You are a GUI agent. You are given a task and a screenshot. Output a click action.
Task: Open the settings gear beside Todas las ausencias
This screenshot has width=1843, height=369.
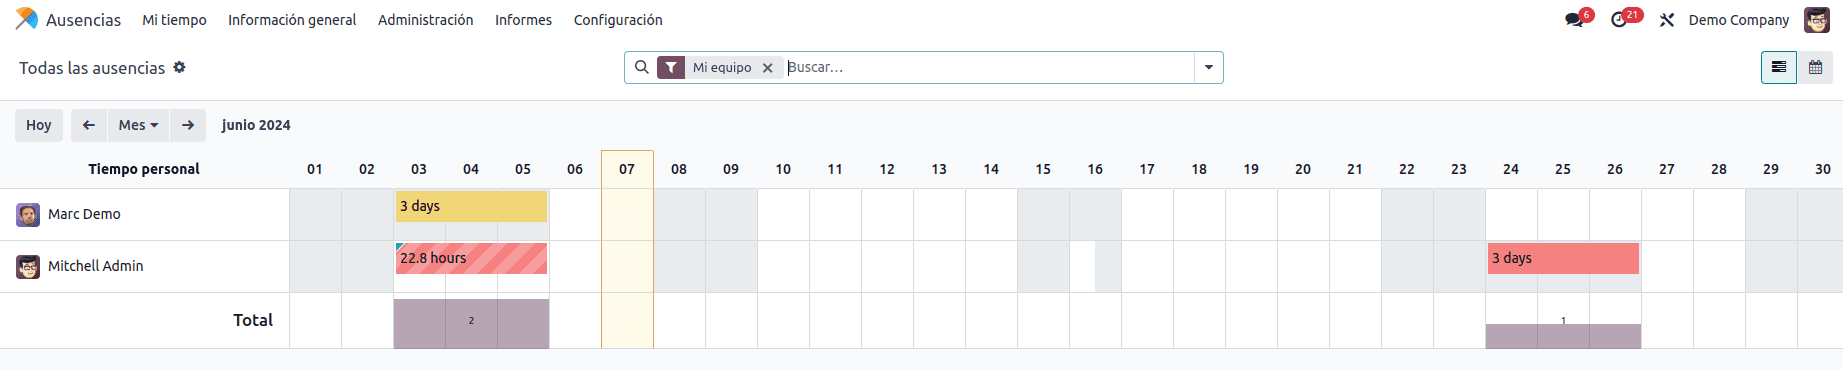click(179, 67)
